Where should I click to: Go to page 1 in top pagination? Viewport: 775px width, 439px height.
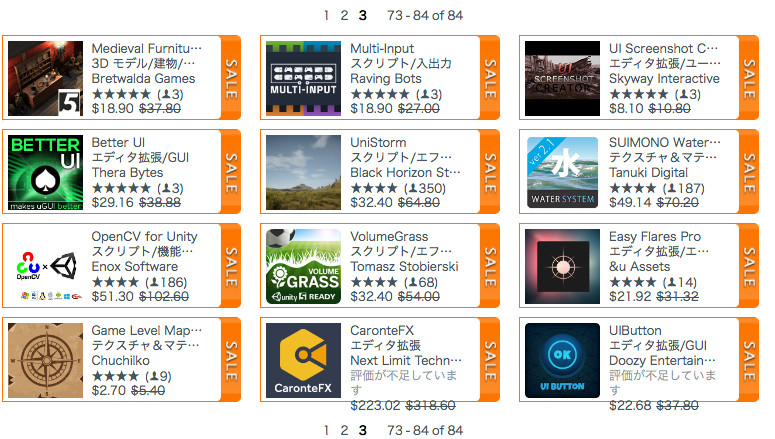pos(327,15)
